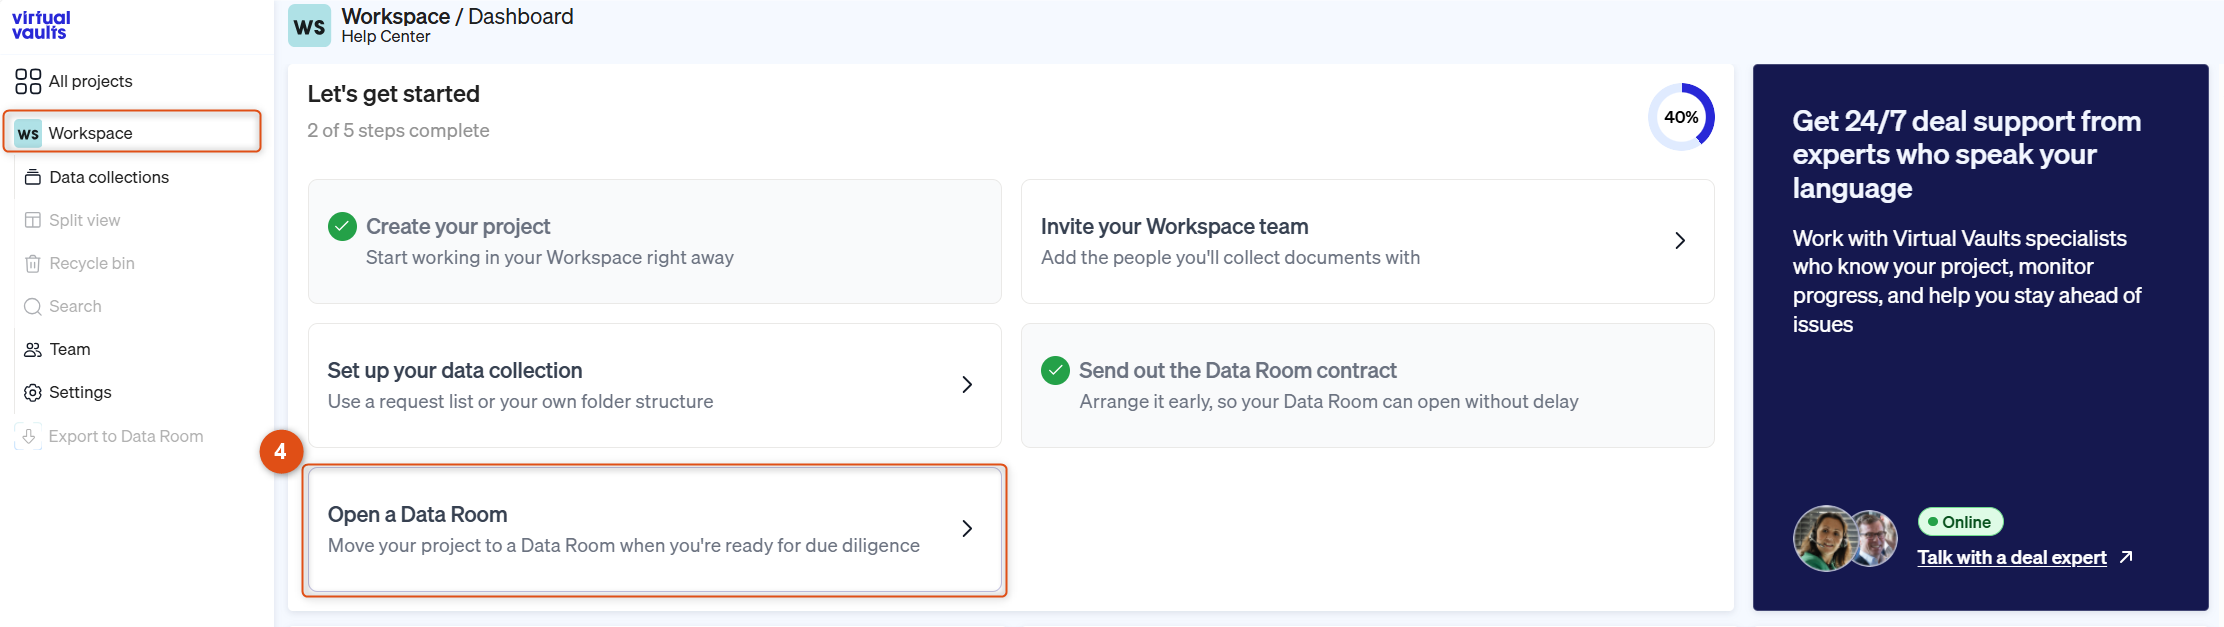Expand Open a Data Room chevron
2224x627 pixels.
click(967, 529)
